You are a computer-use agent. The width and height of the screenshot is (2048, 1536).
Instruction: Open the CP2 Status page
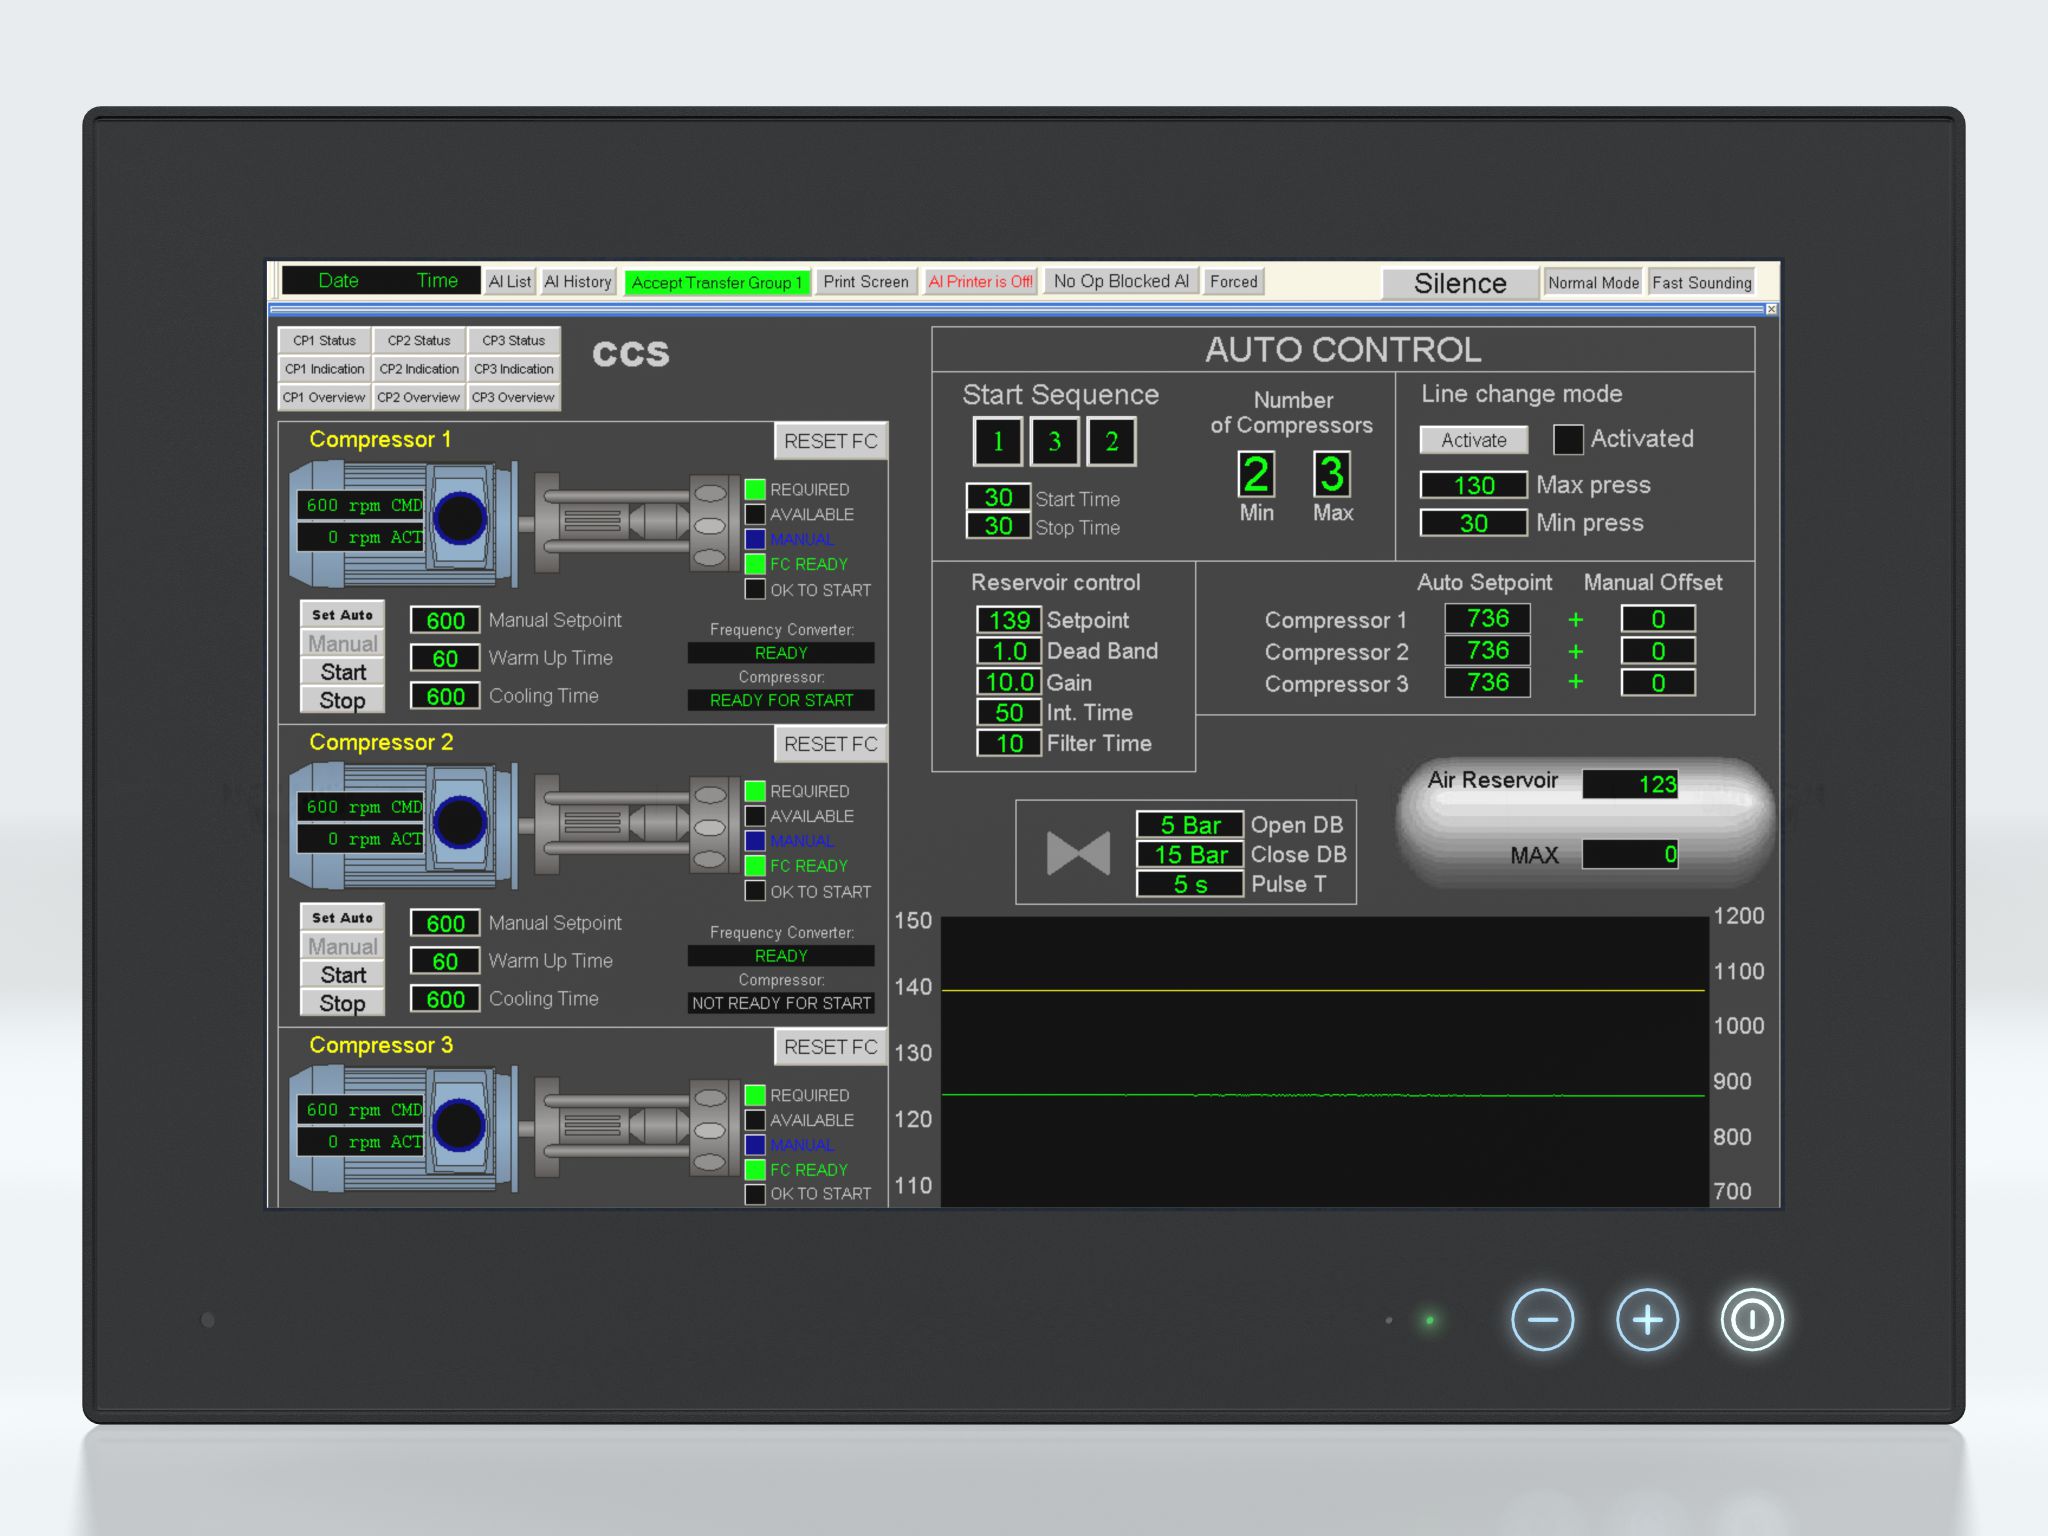pos(419,340)
